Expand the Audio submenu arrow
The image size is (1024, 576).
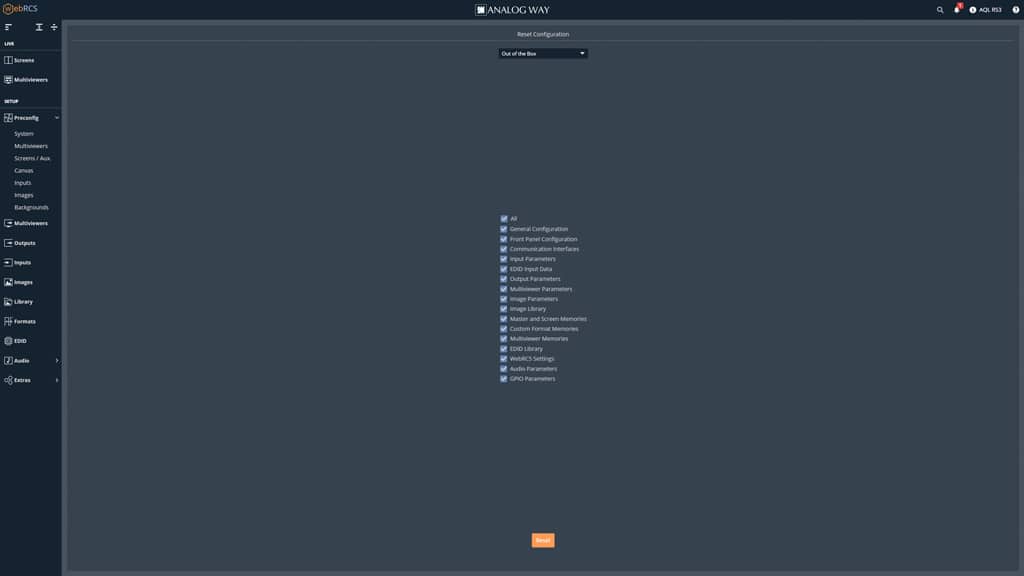tap(57, 361)
